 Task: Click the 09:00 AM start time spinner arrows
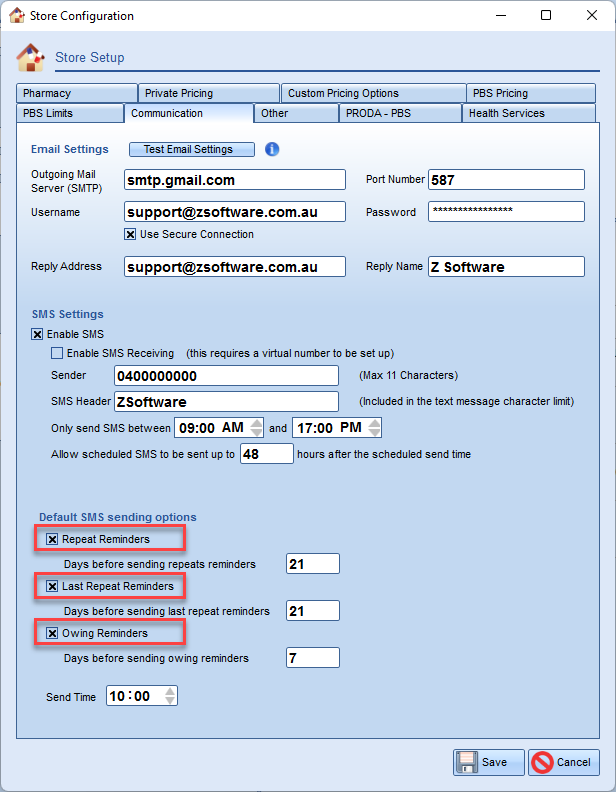coord(257,428)
